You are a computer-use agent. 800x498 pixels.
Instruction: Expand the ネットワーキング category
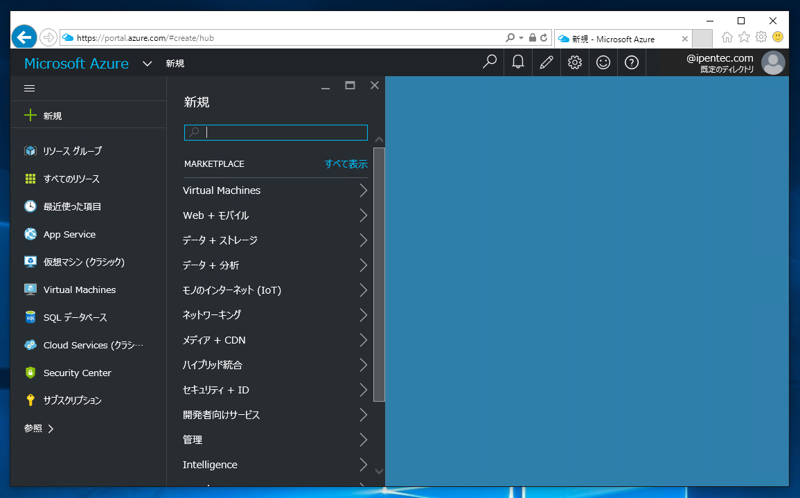[275, 315]
